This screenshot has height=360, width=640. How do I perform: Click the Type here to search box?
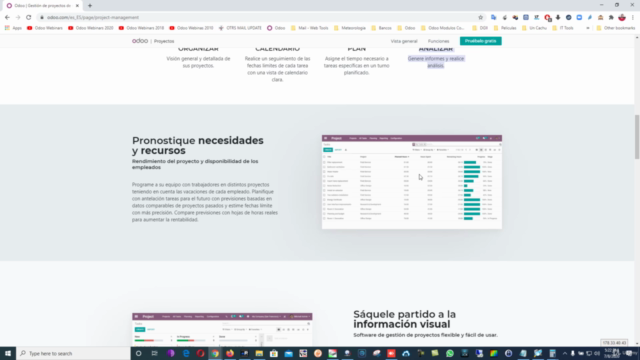(73, 353)
